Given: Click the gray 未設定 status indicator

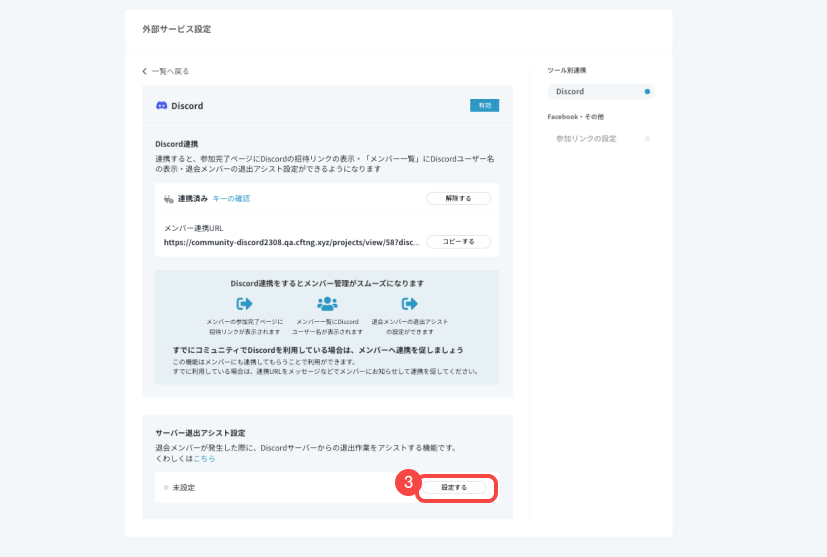Looking at the screenshot, I should (x=166, y=487).
